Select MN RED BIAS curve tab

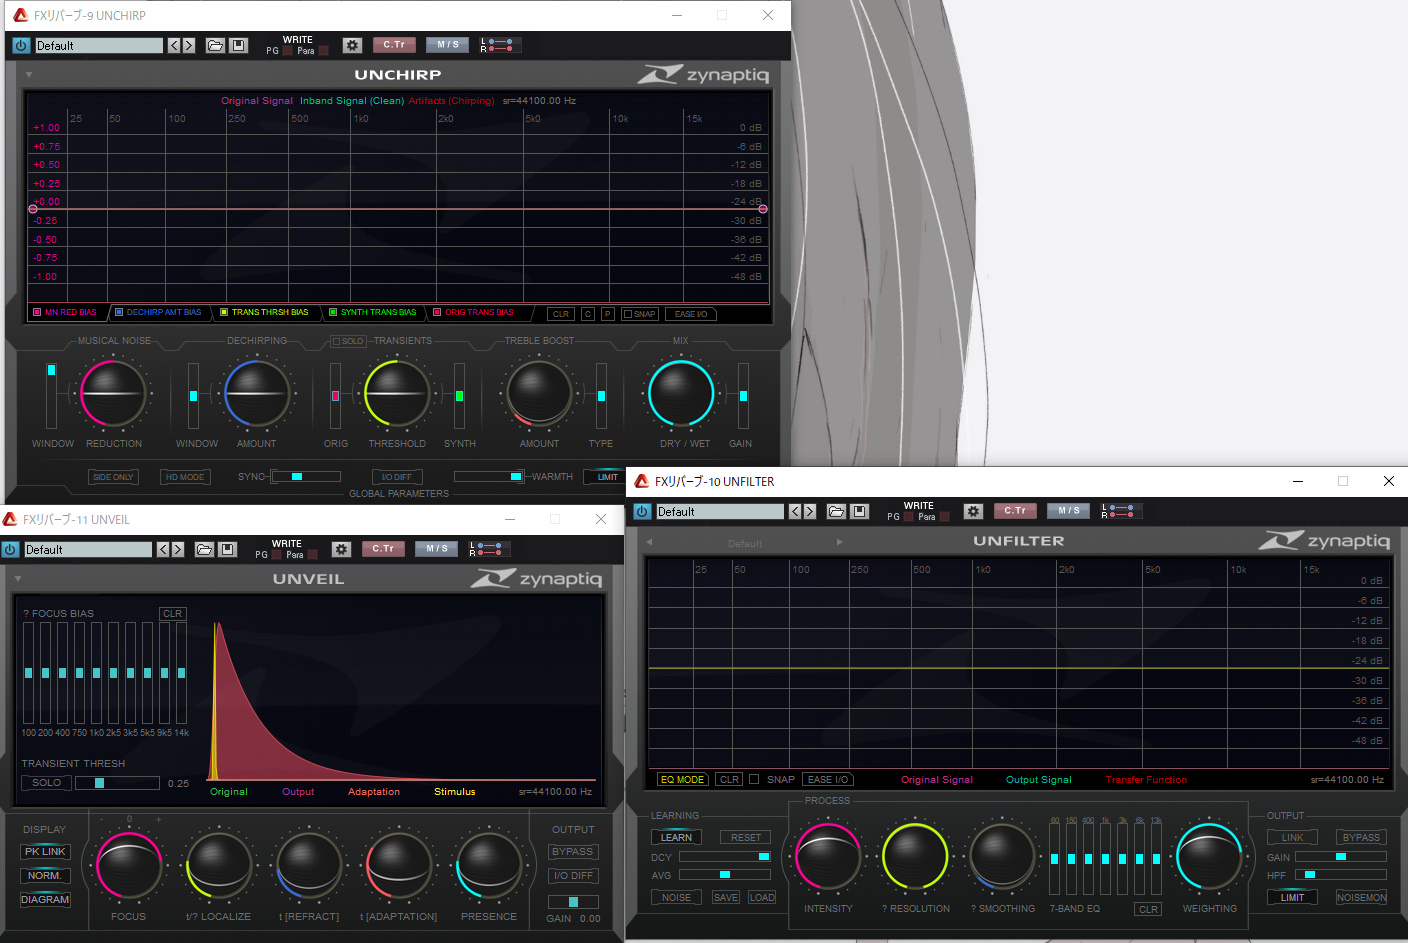click(x=65, y=312)
